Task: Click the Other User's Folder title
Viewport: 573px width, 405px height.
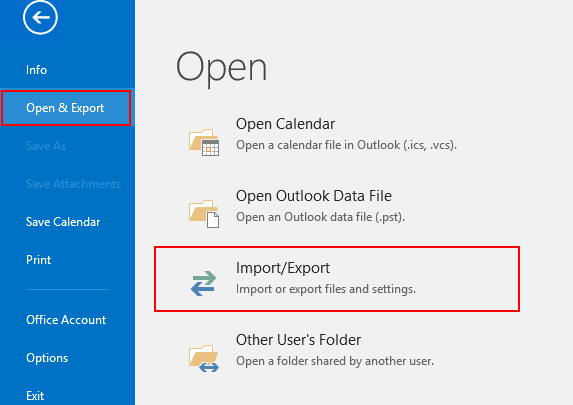Action: [299, 340]
